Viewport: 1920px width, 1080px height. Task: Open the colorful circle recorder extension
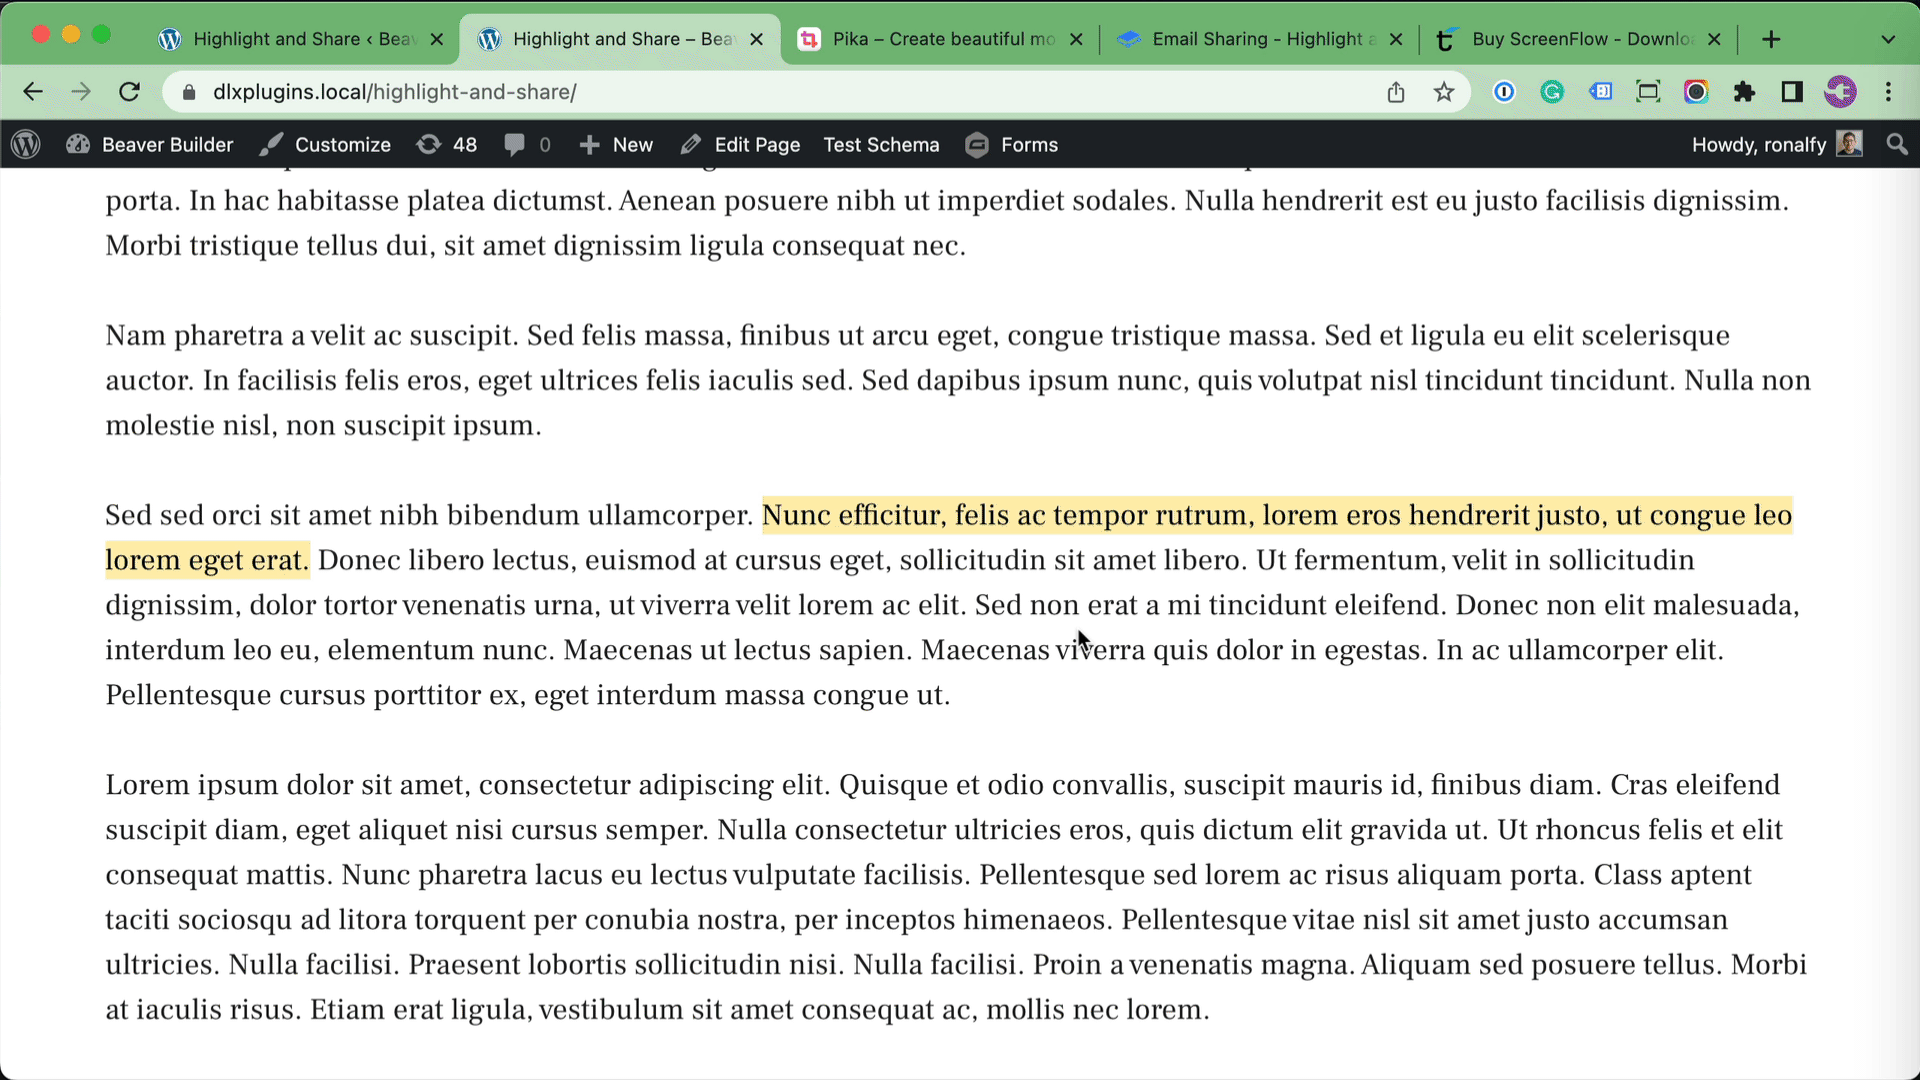pyautogui.click(x=1696, y=92)
